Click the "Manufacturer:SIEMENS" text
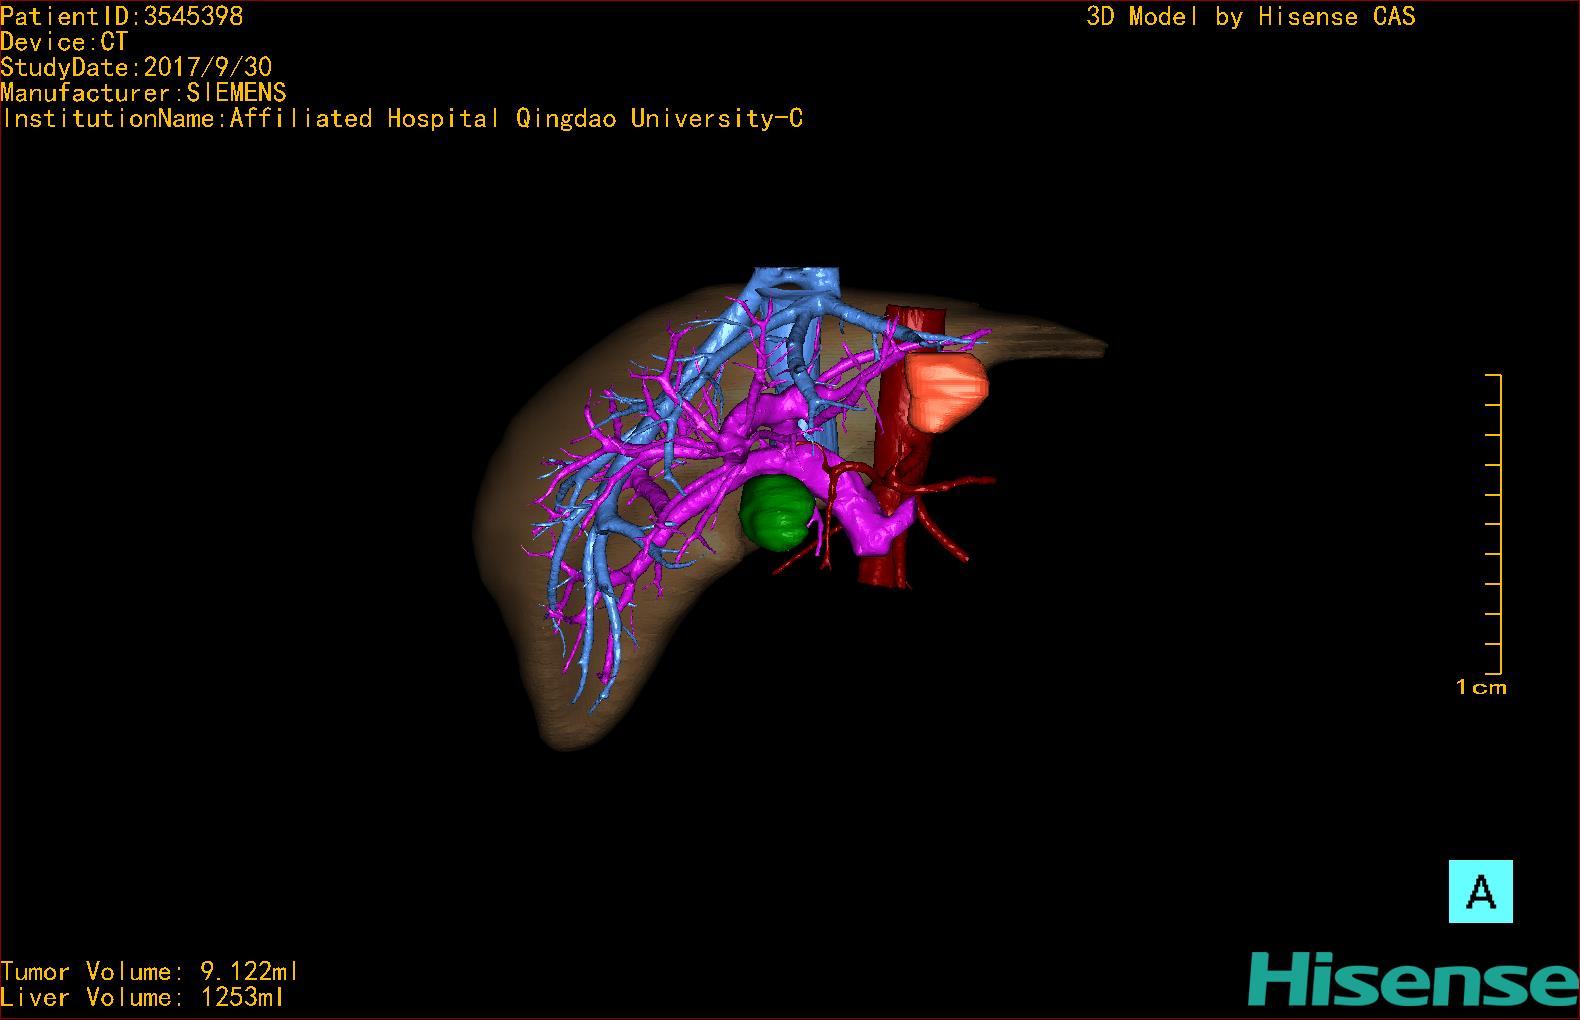This screenshot has width=1580, height=1020. [144, 93]
